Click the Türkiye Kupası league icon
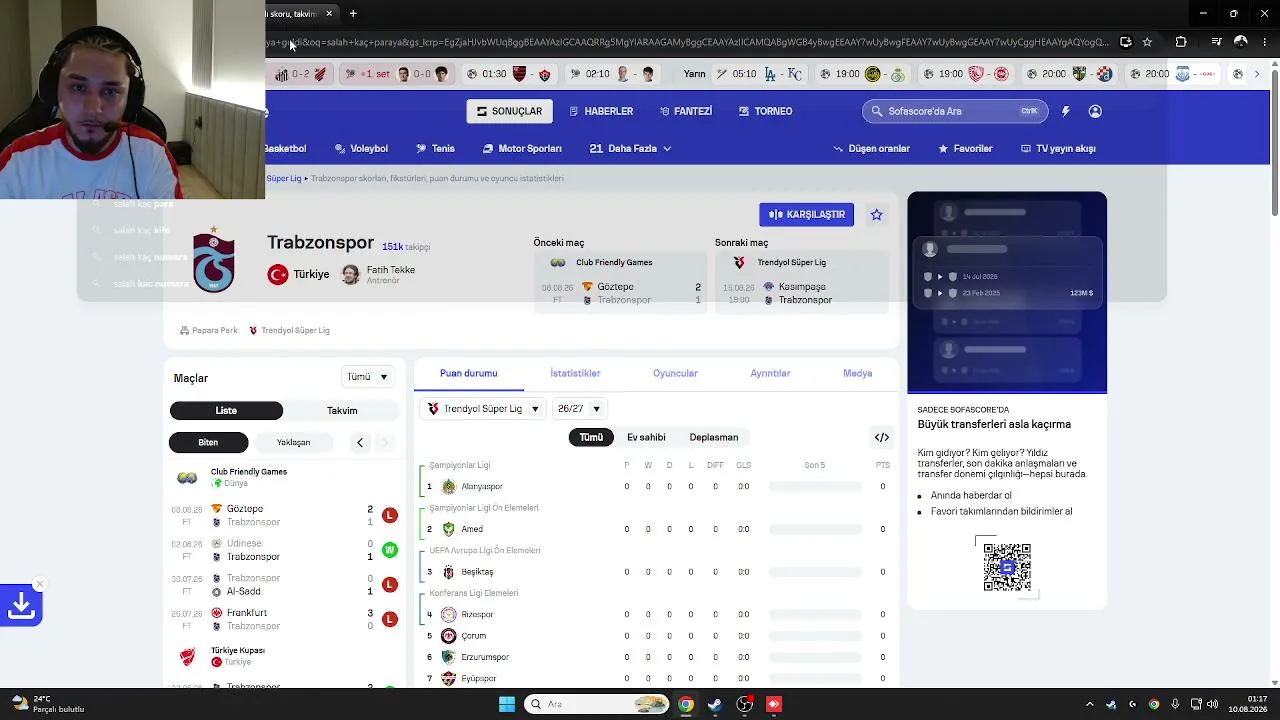The height and width of the screenshot is (720, 1280). click(187, 657)
